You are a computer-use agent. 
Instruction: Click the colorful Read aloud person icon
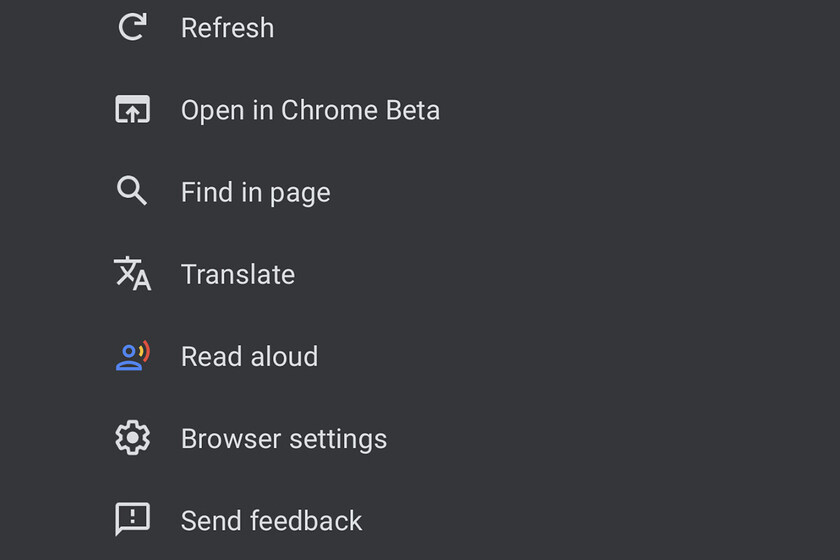[133, 355]
